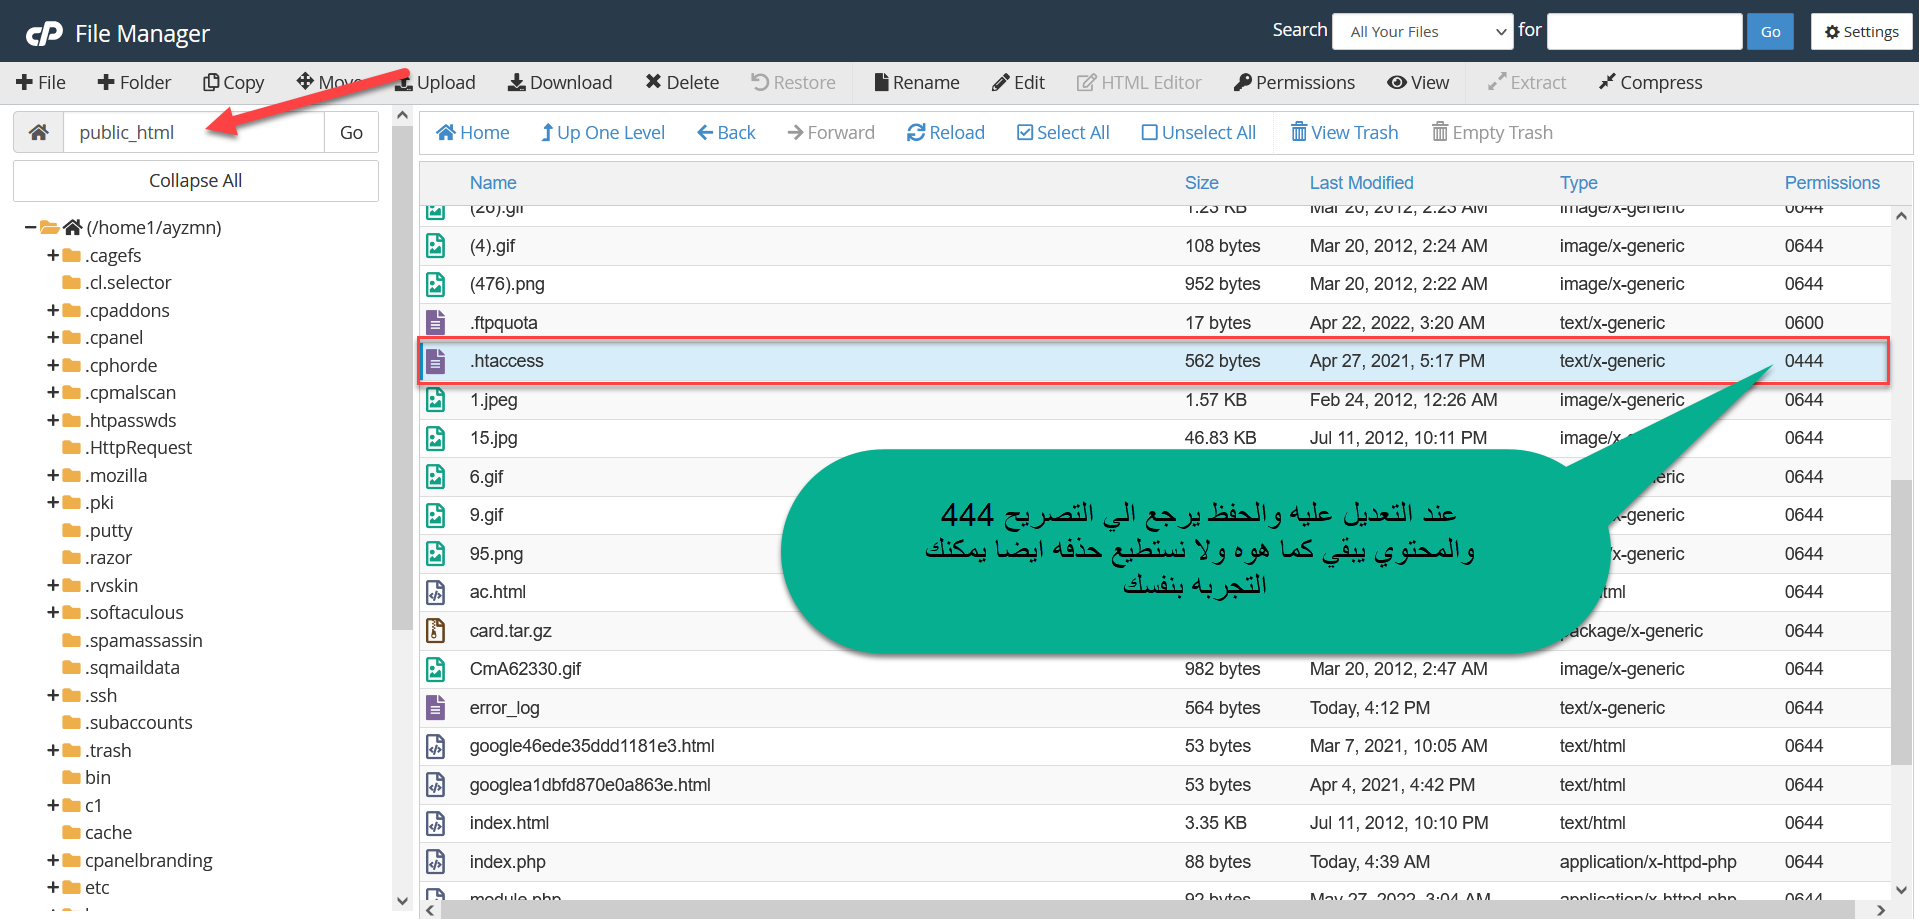Collapse the /home1/ayzmn root folder
Image resolution: width=1919 pixels, height=919 pixels.
click(31, 228)
